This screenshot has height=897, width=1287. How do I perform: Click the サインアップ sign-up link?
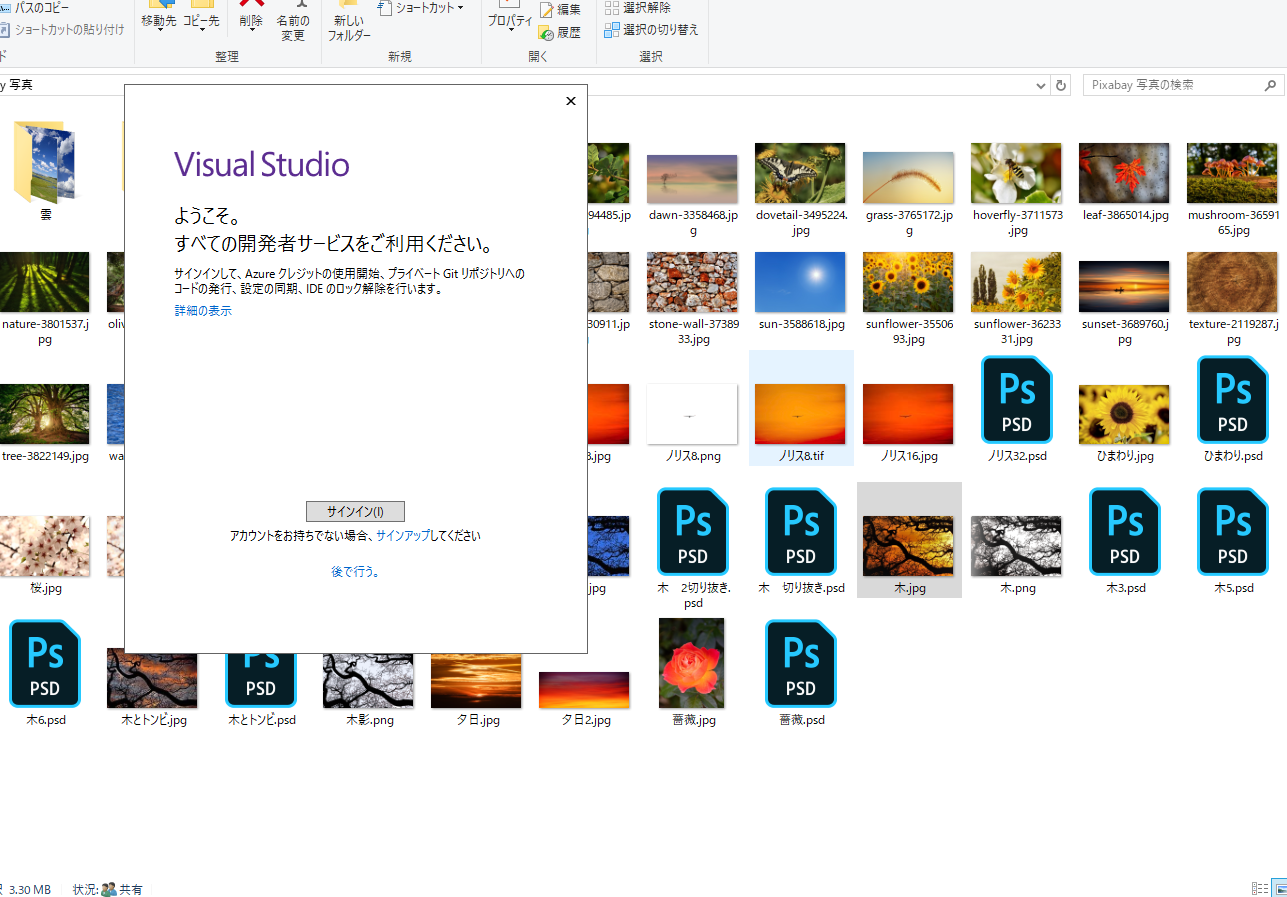tap(403, 536)
